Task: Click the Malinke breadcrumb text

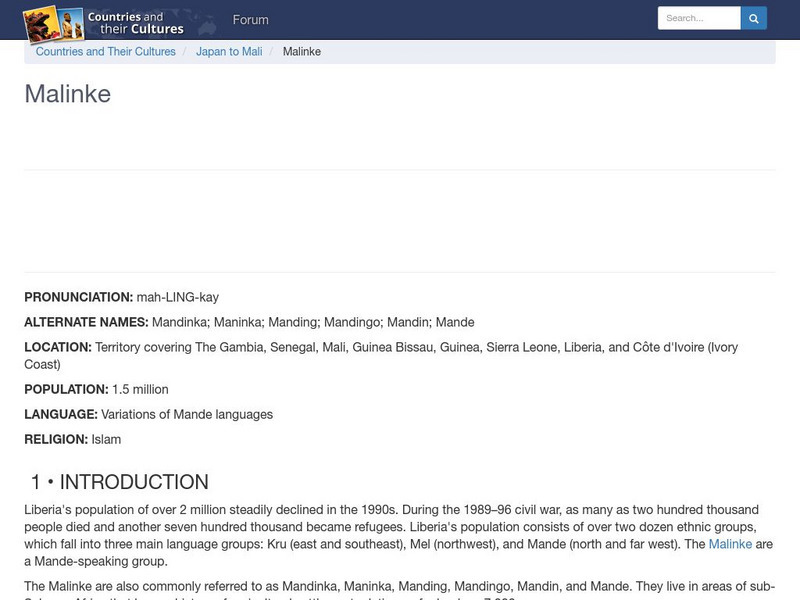Action: point(302,52)
